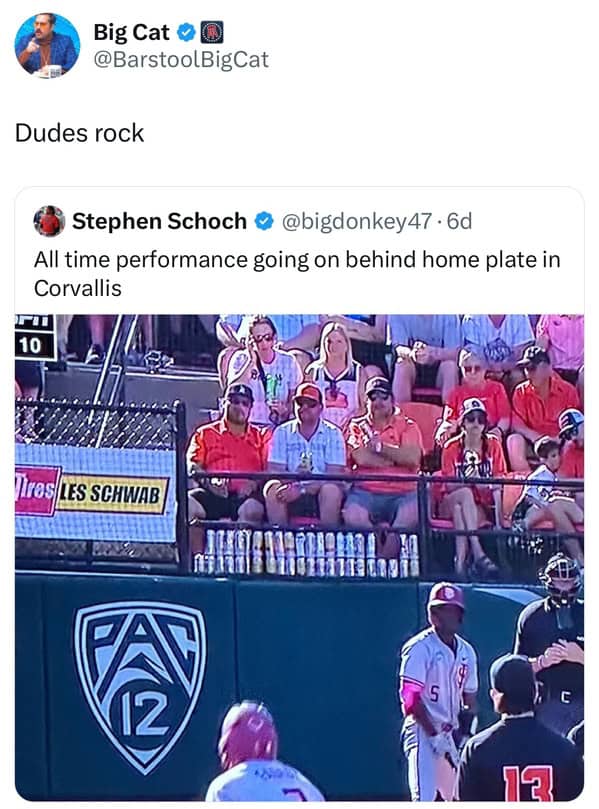The image size is (599, 809).
Task: Click the Pac-12 shield logo on wall
Action: click(140, 686)
